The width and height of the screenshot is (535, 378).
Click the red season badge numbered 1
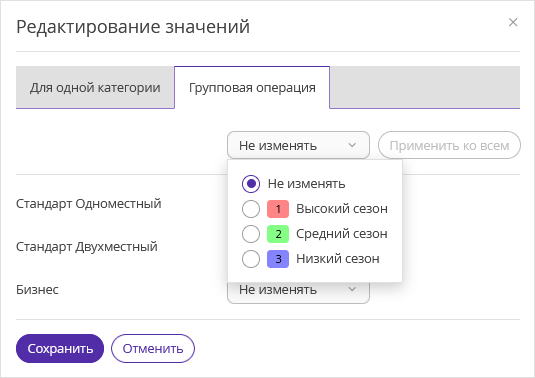point(278,209)
